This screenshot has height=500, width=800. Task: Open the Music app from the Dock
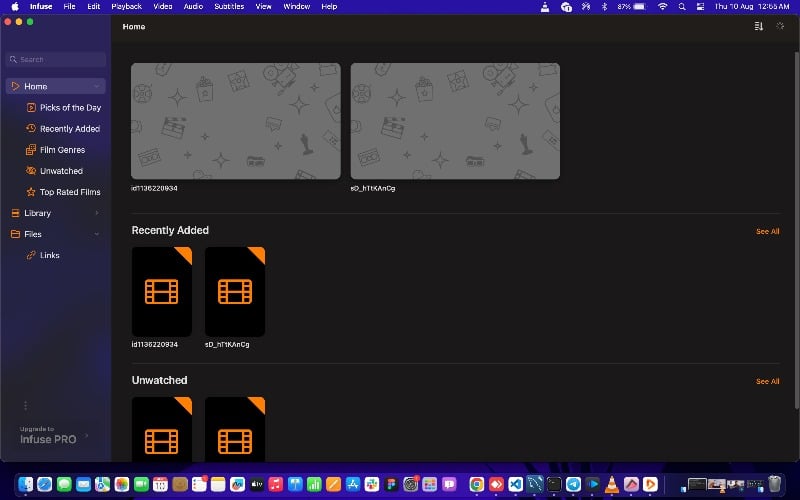click(276, 484)
